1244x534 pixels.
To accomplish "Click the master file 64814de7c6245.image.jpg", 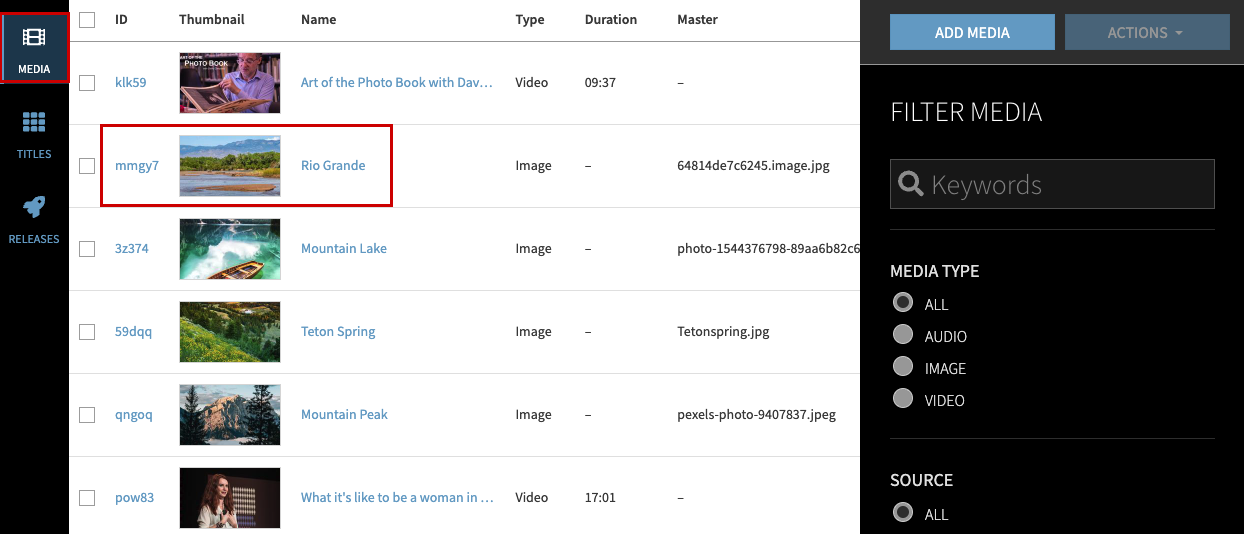I will pos(753,165).
